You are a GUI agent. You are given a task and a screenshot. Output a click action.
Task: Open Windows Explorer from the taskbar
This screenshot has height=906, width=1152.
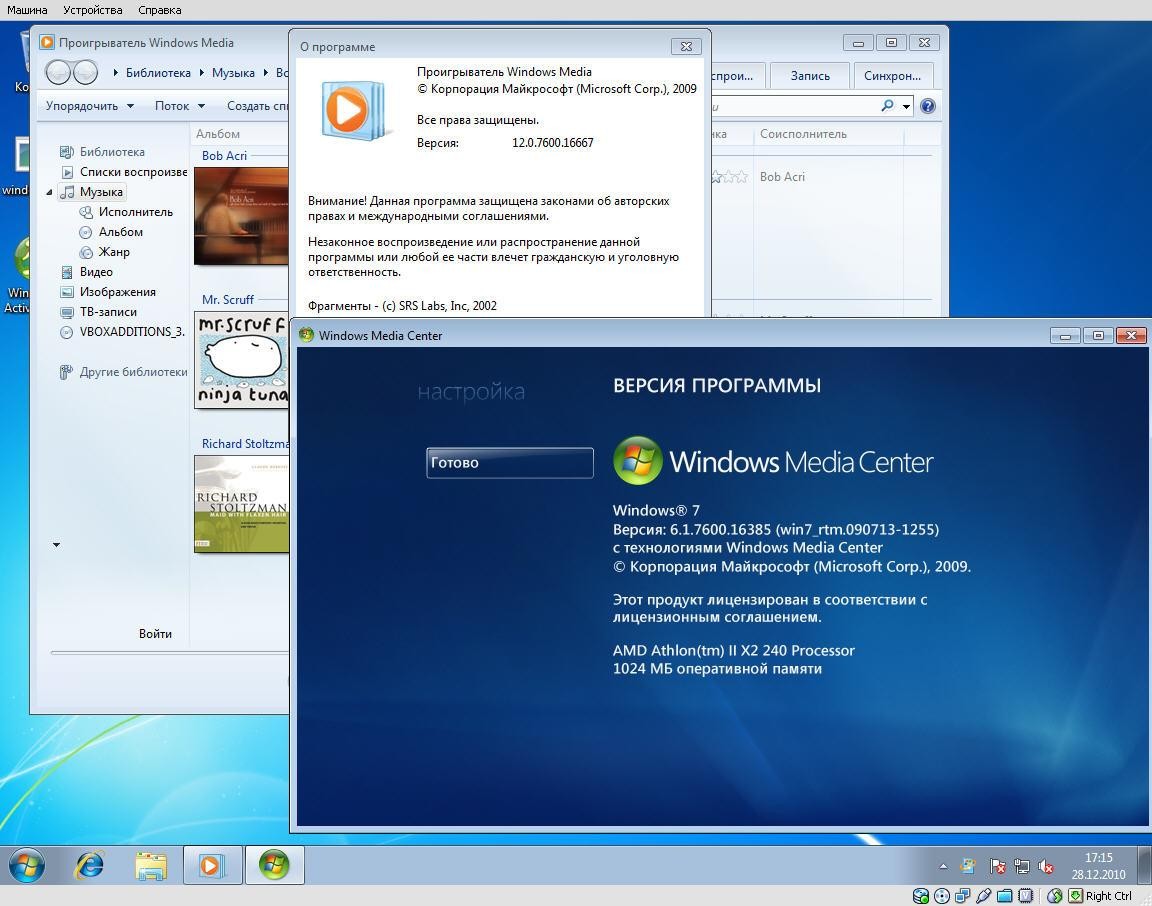pyautogui.click(x=151, y=866)
